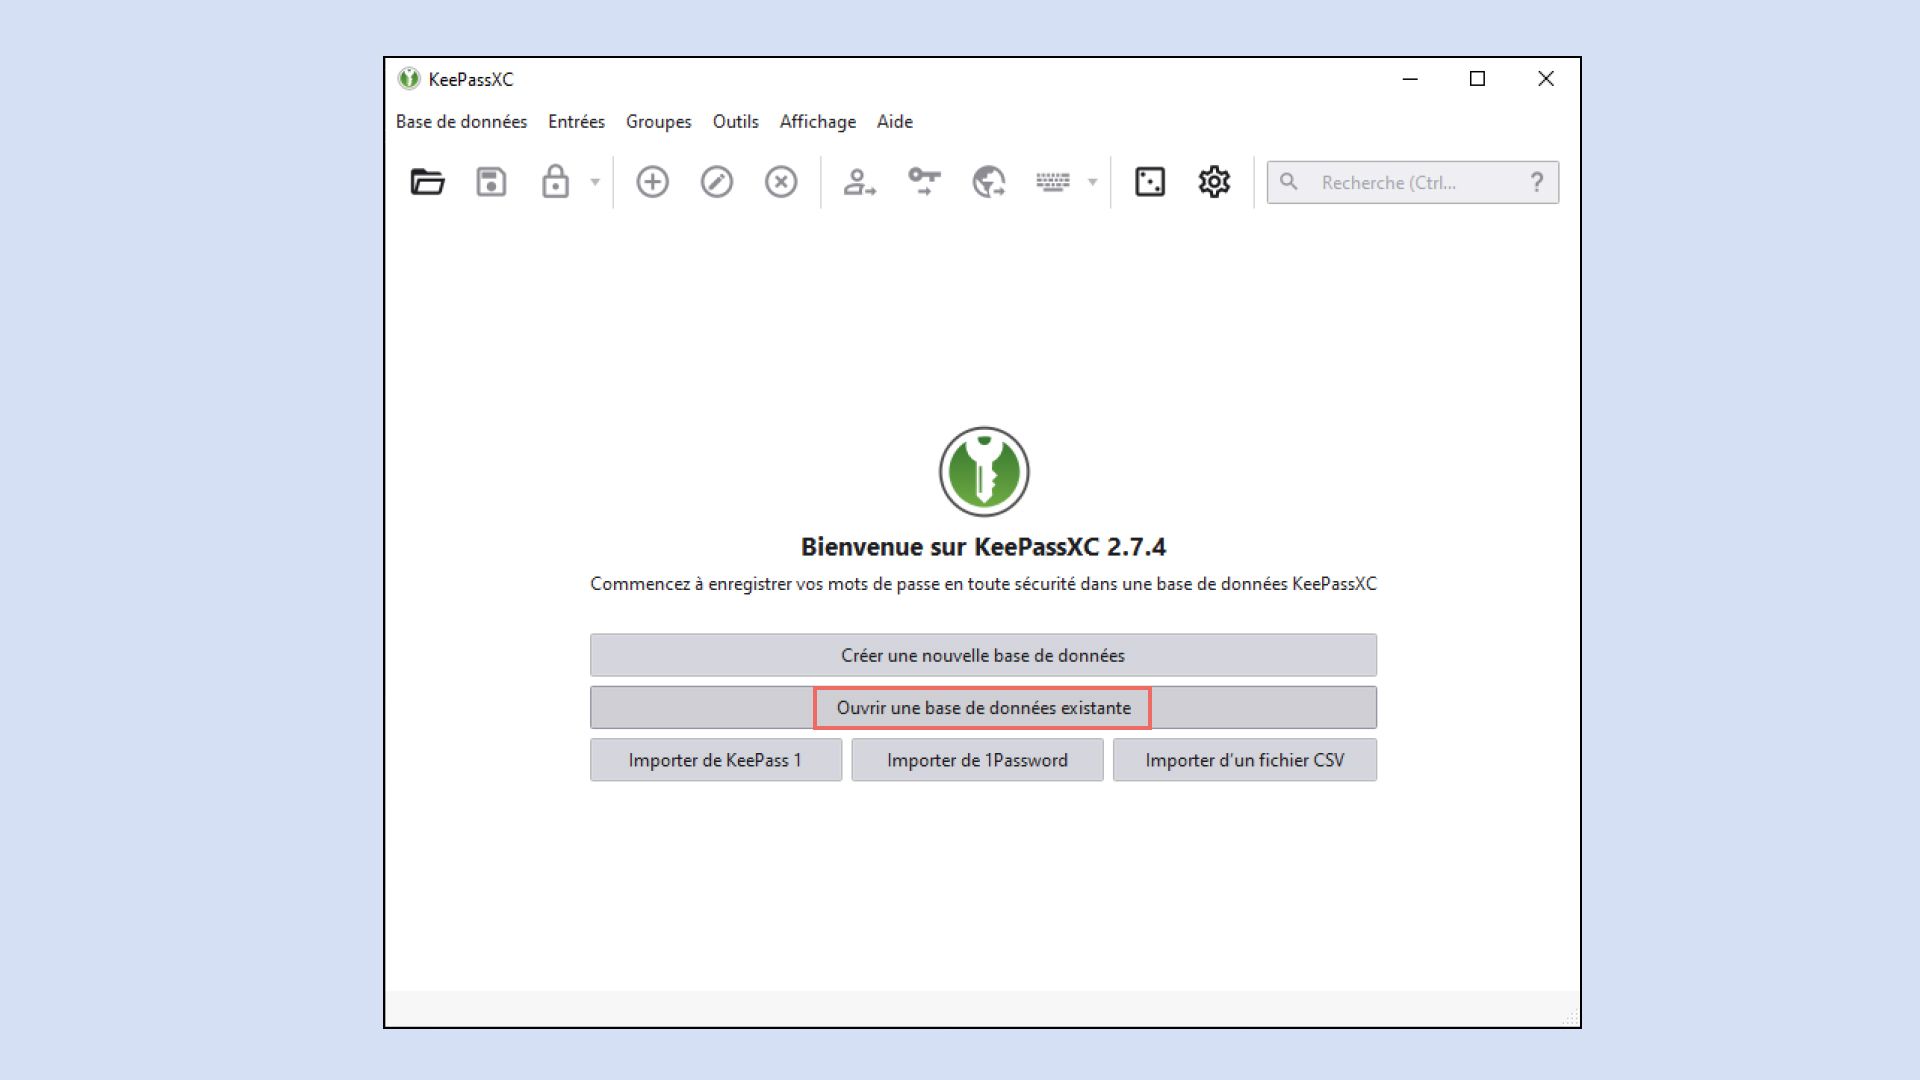Edit an entry using the pencil icon
The width and height of the screenshot is (1920, 1080).
tap(717, 182)
